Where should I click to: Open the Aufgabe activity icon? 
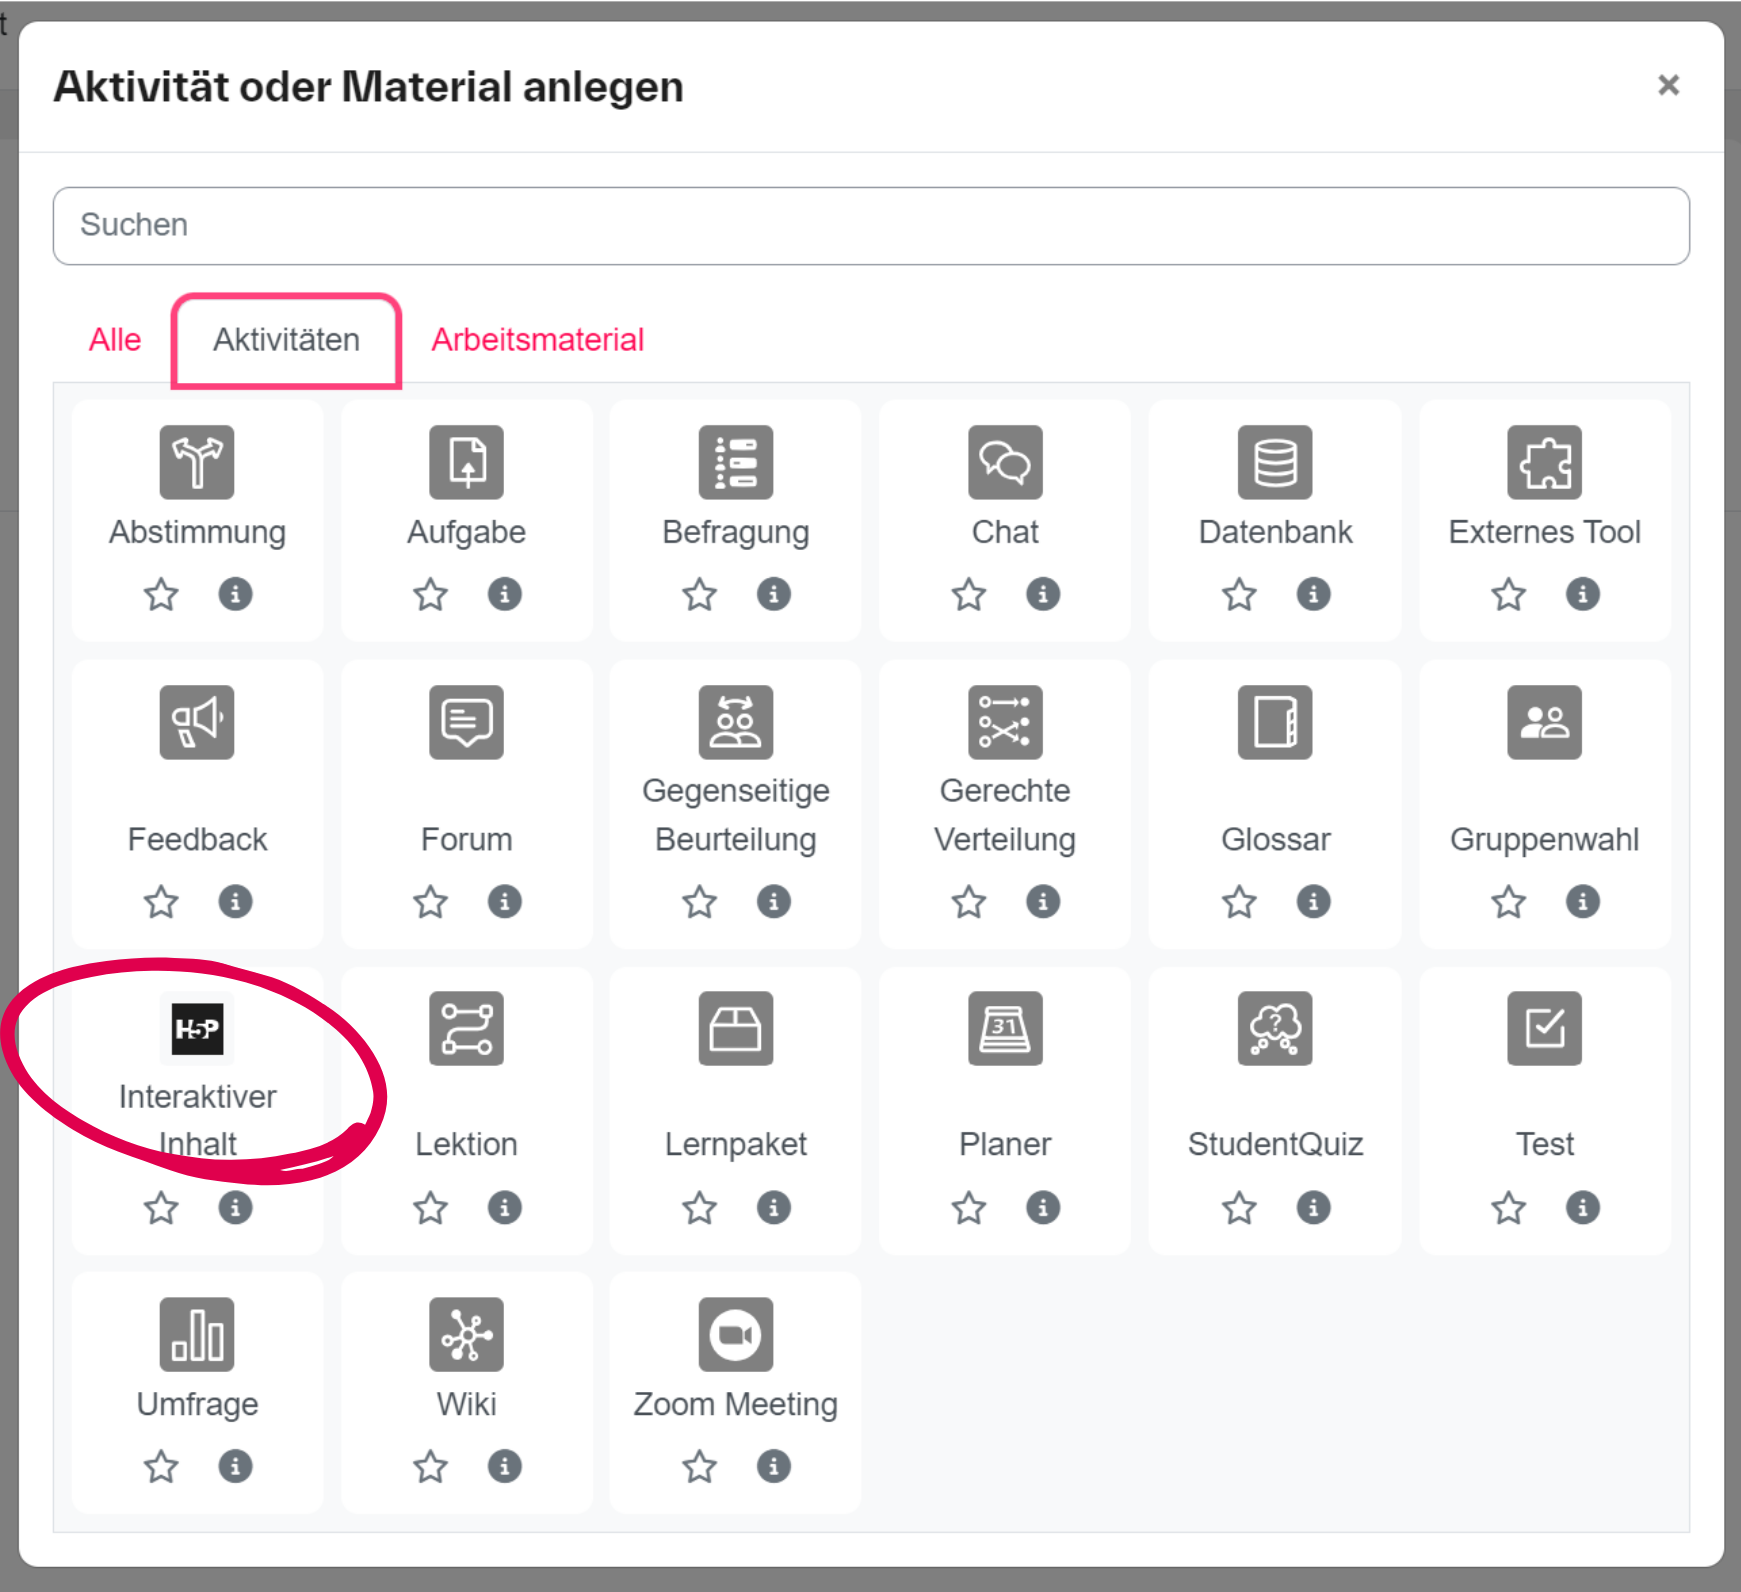[x=466, y=462]
